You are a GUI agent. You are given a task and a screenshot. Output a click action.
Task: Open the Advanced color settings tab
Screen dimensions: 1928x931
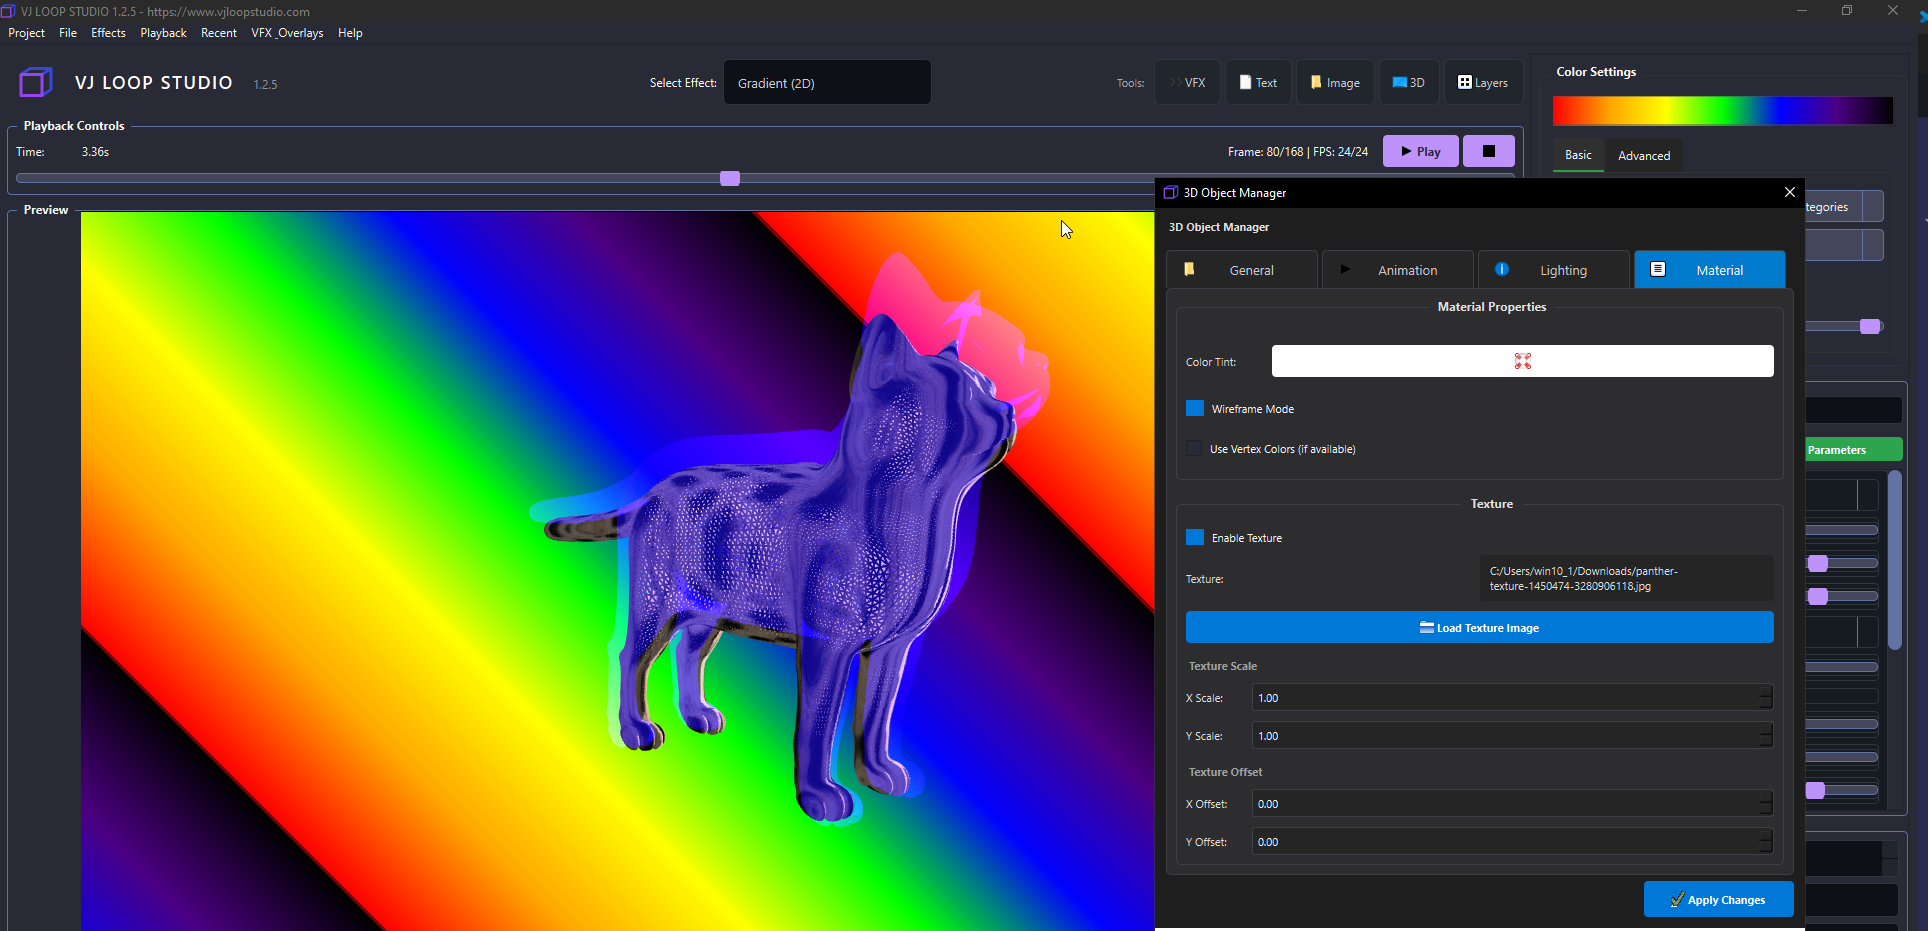pyautogui.click(x=1644, y=155)
